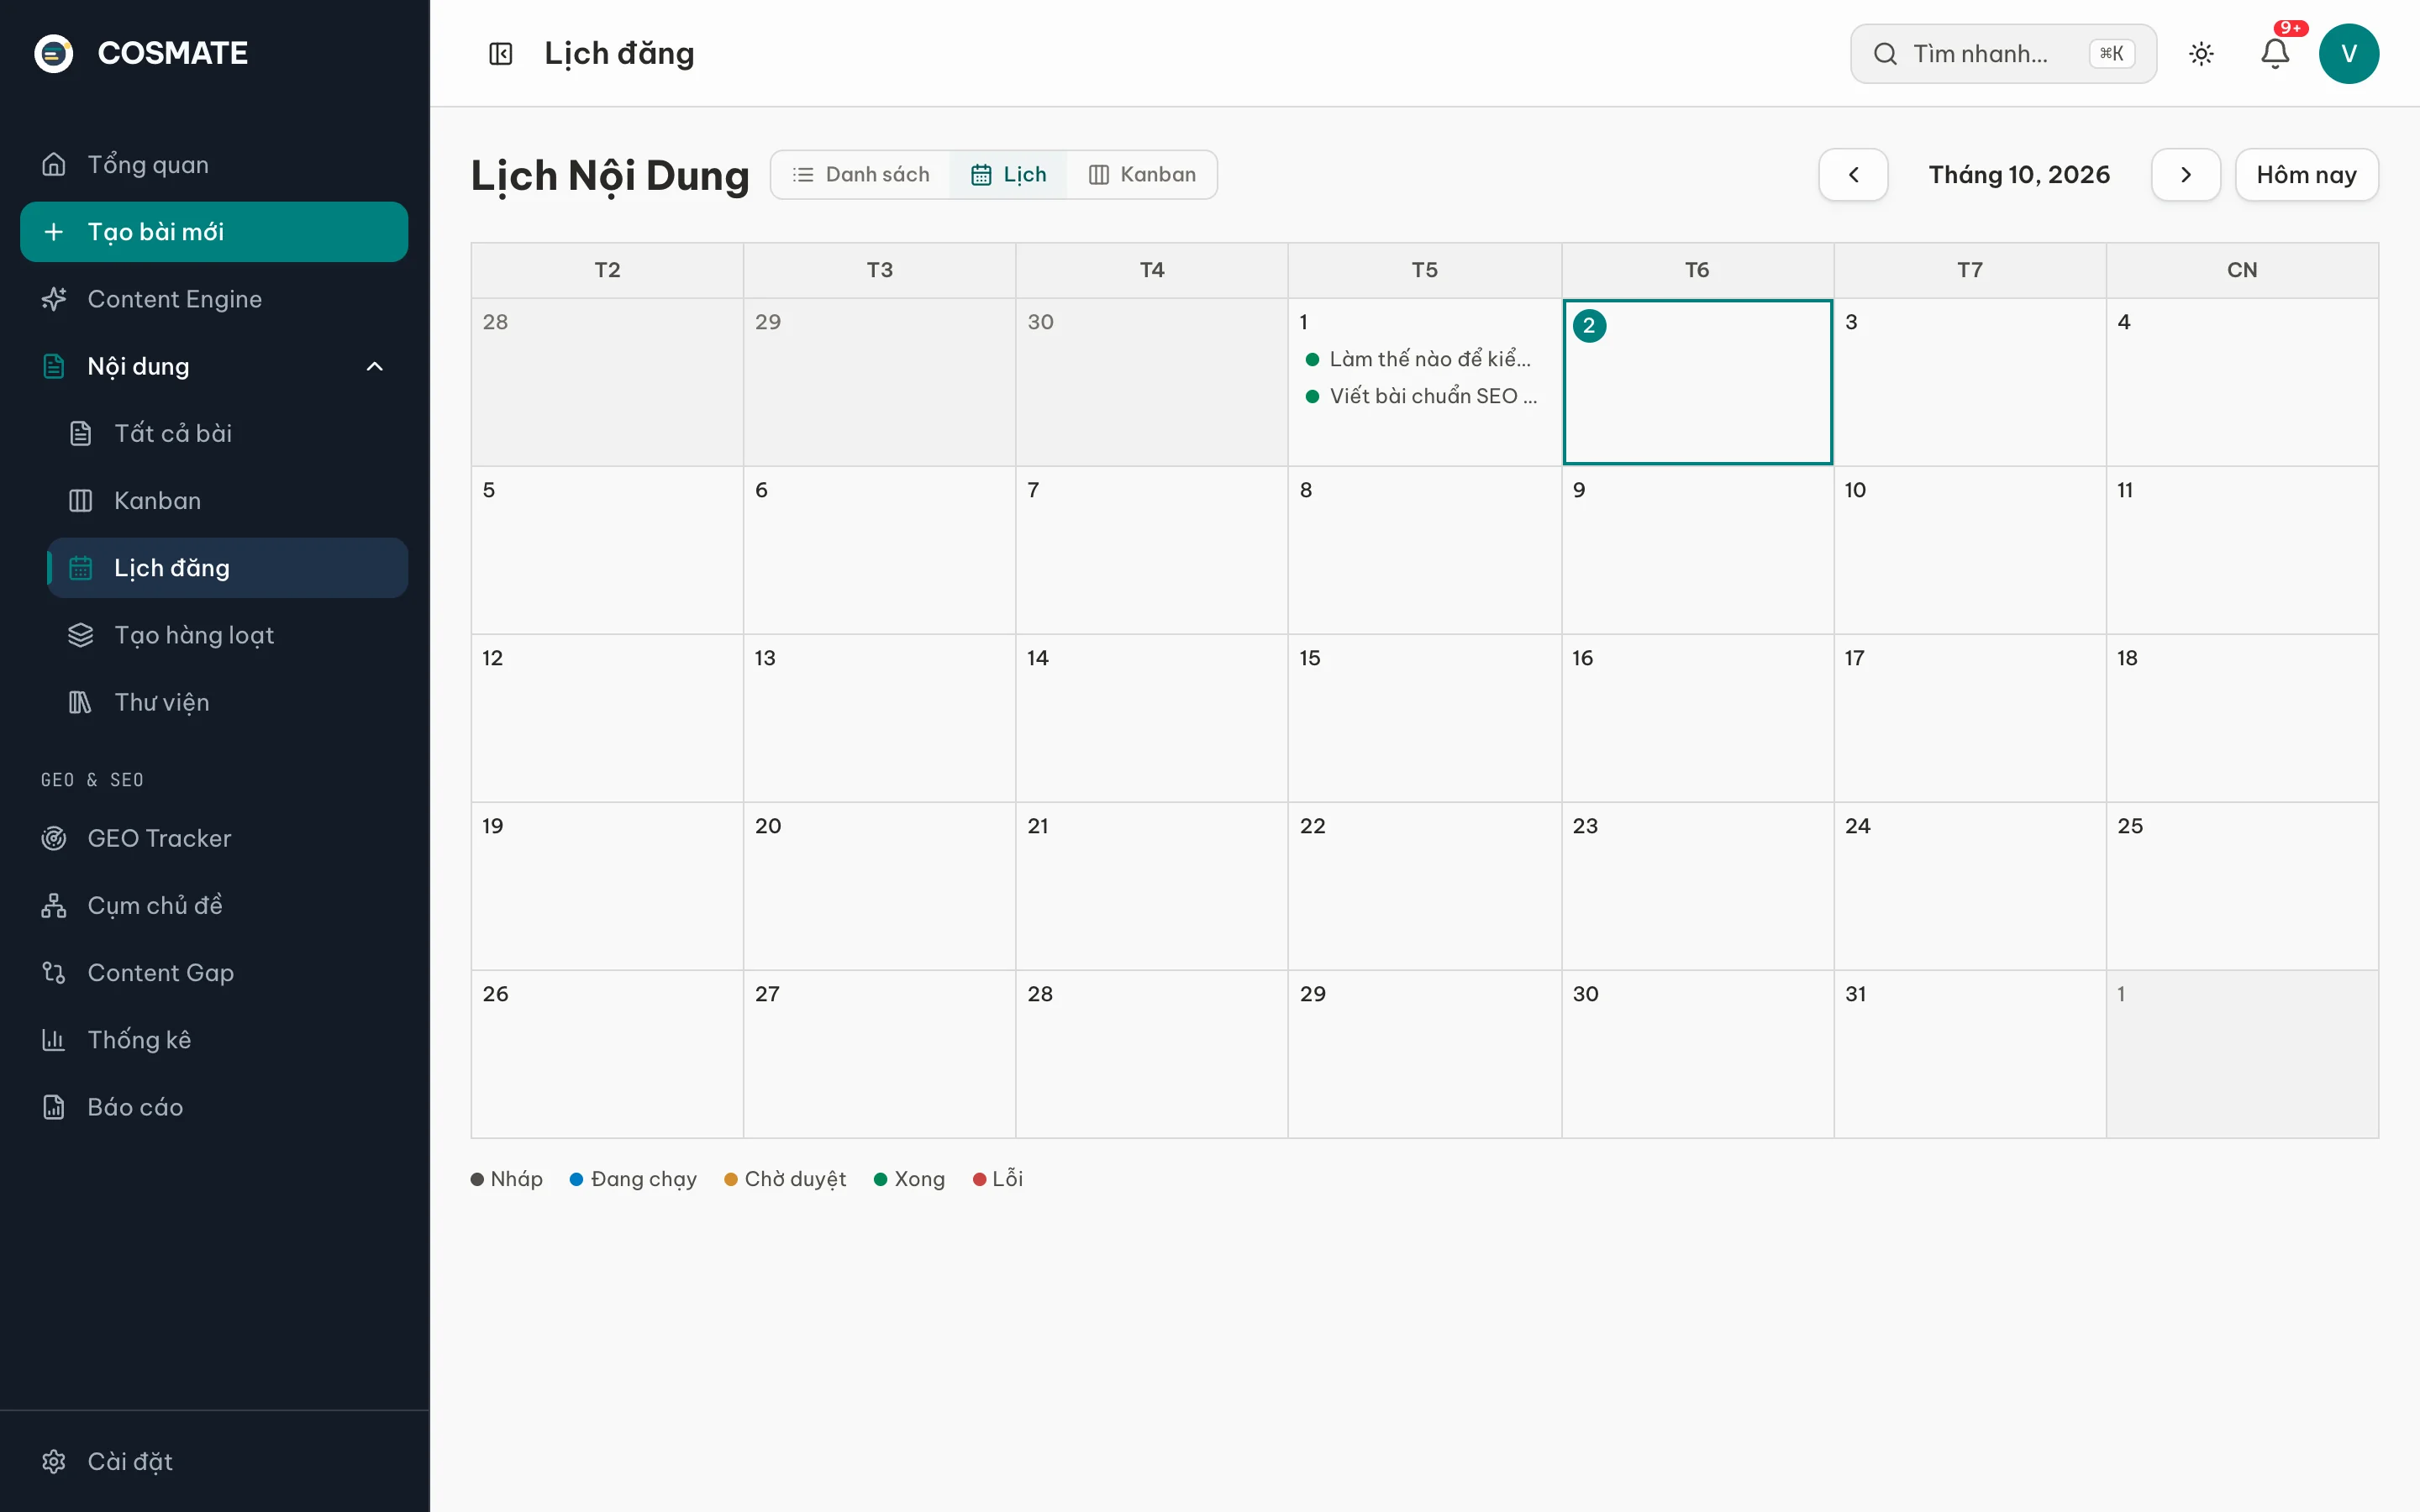The image size is (2420, 1512).
Task: Open the notifications bell
Action: (x=2275, y=53)
